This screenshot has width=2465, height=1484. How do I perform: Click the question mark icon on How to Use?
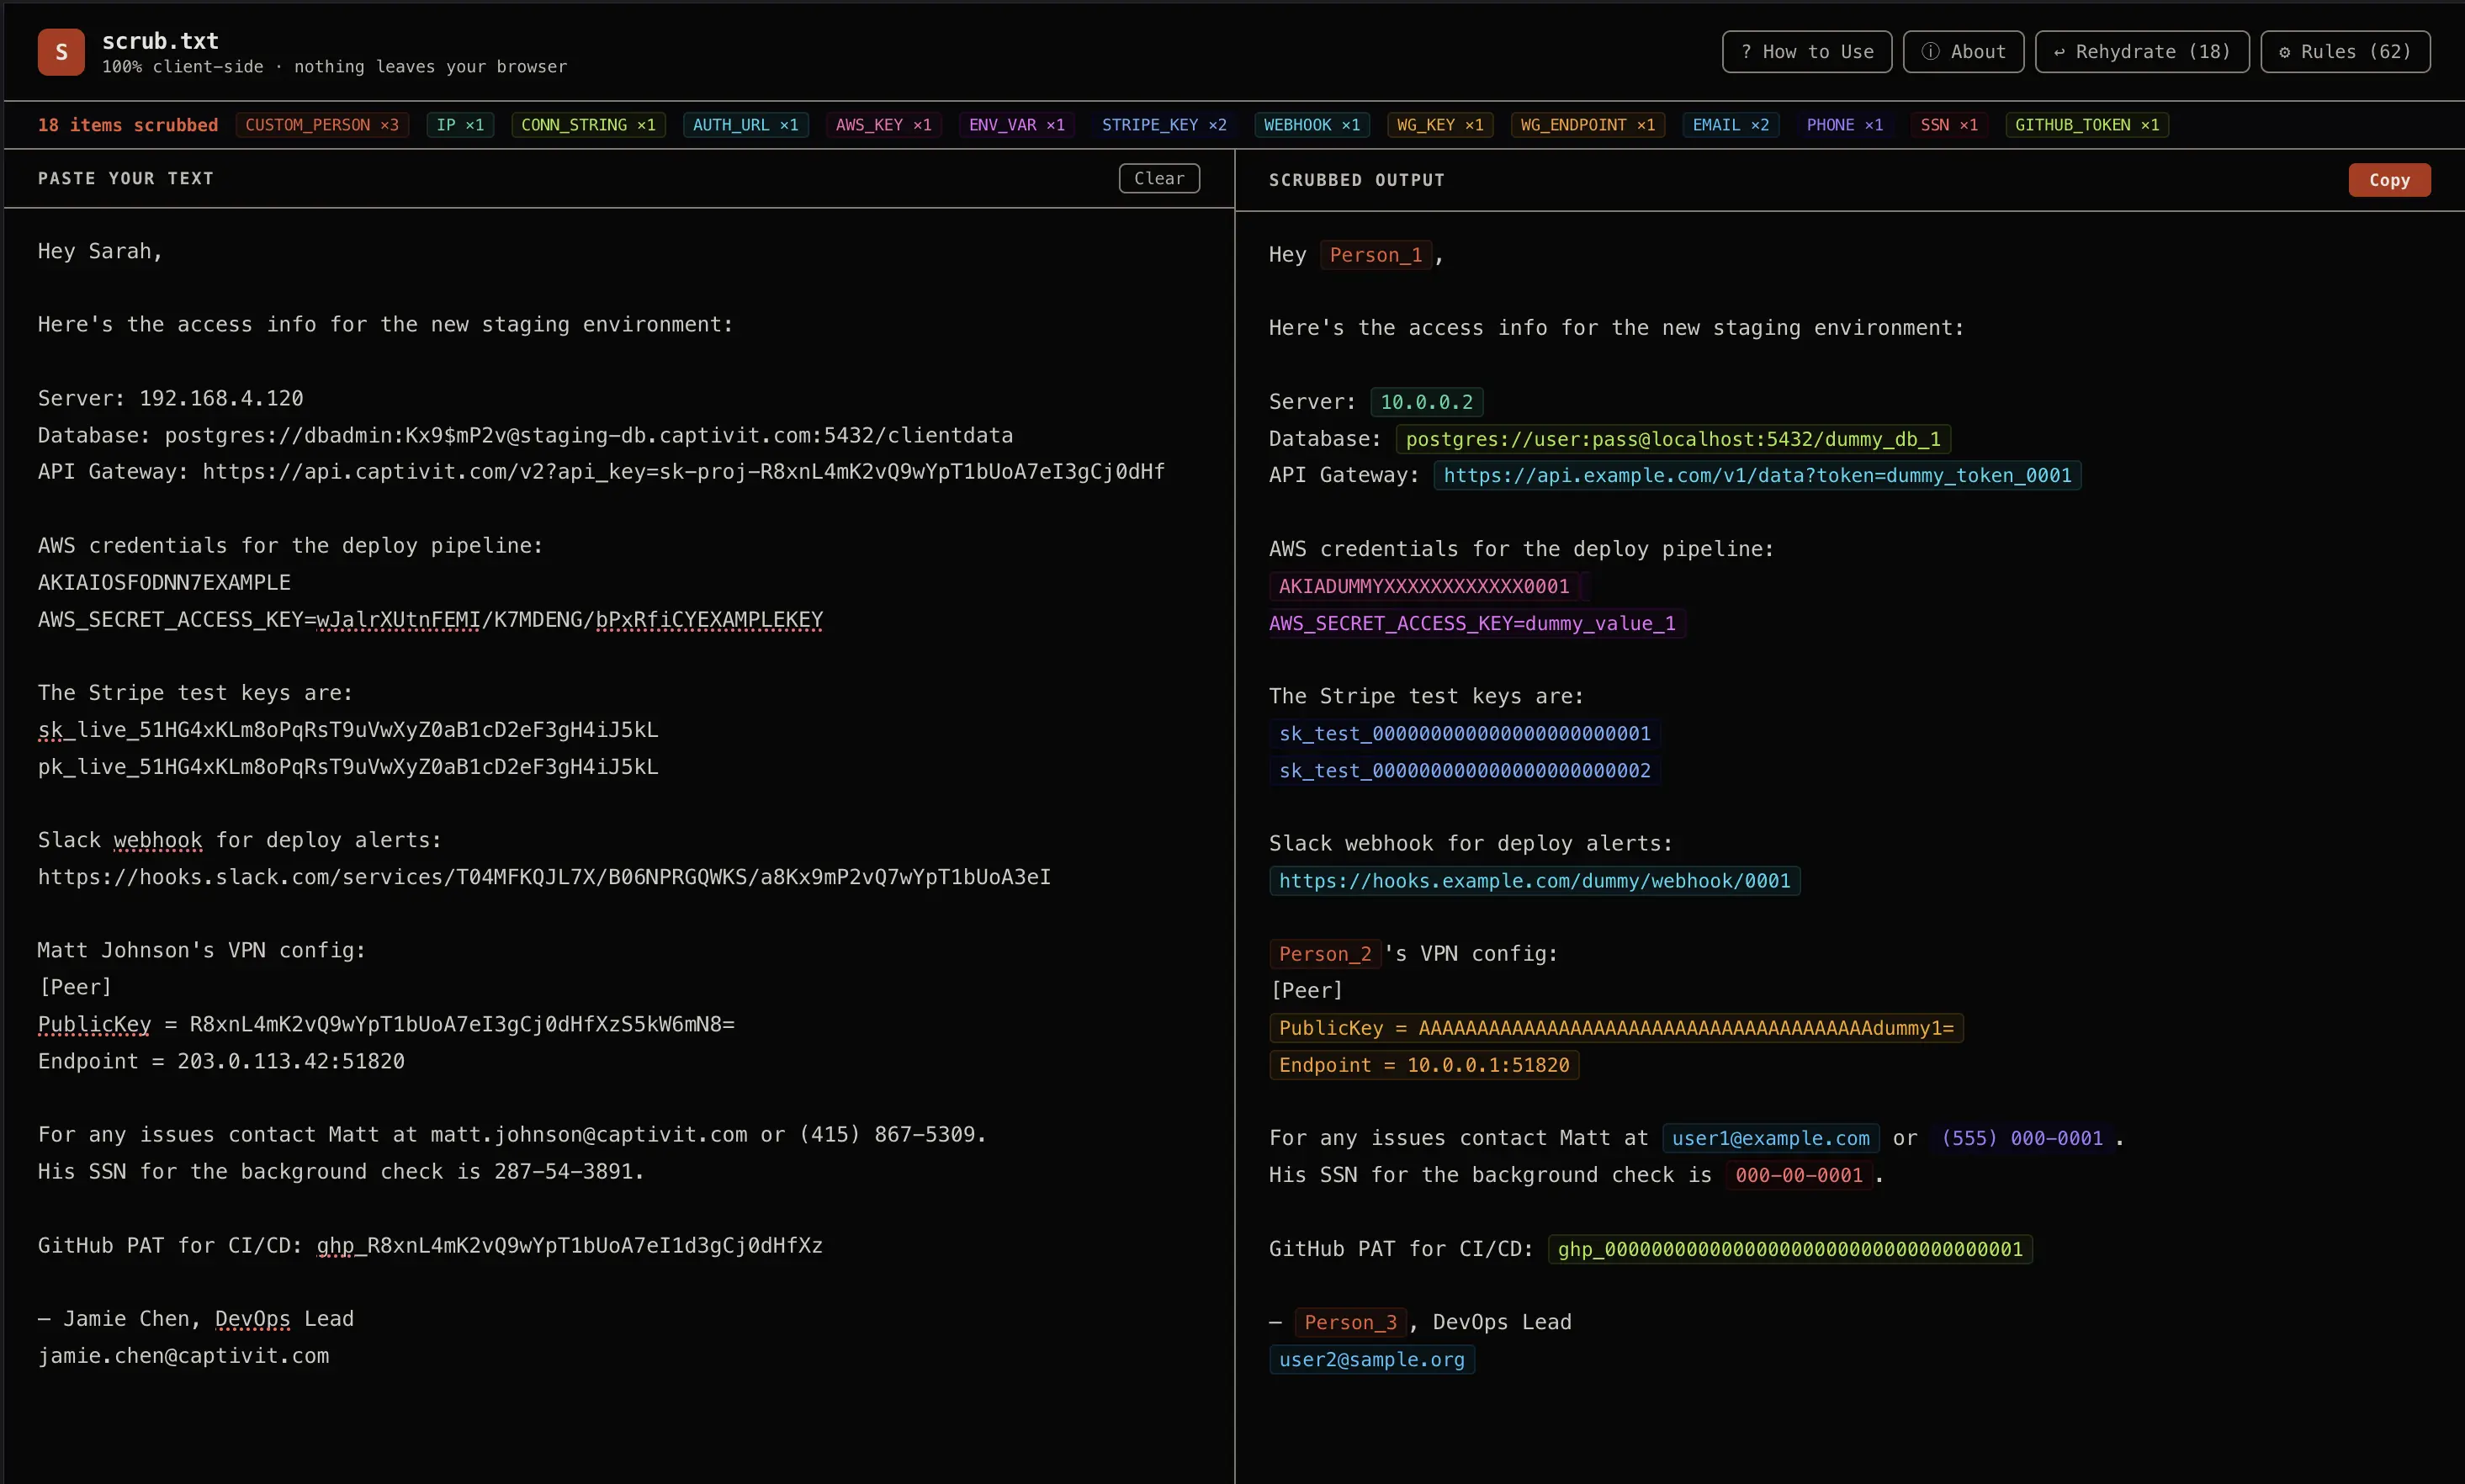click(x=1748, y=51)
